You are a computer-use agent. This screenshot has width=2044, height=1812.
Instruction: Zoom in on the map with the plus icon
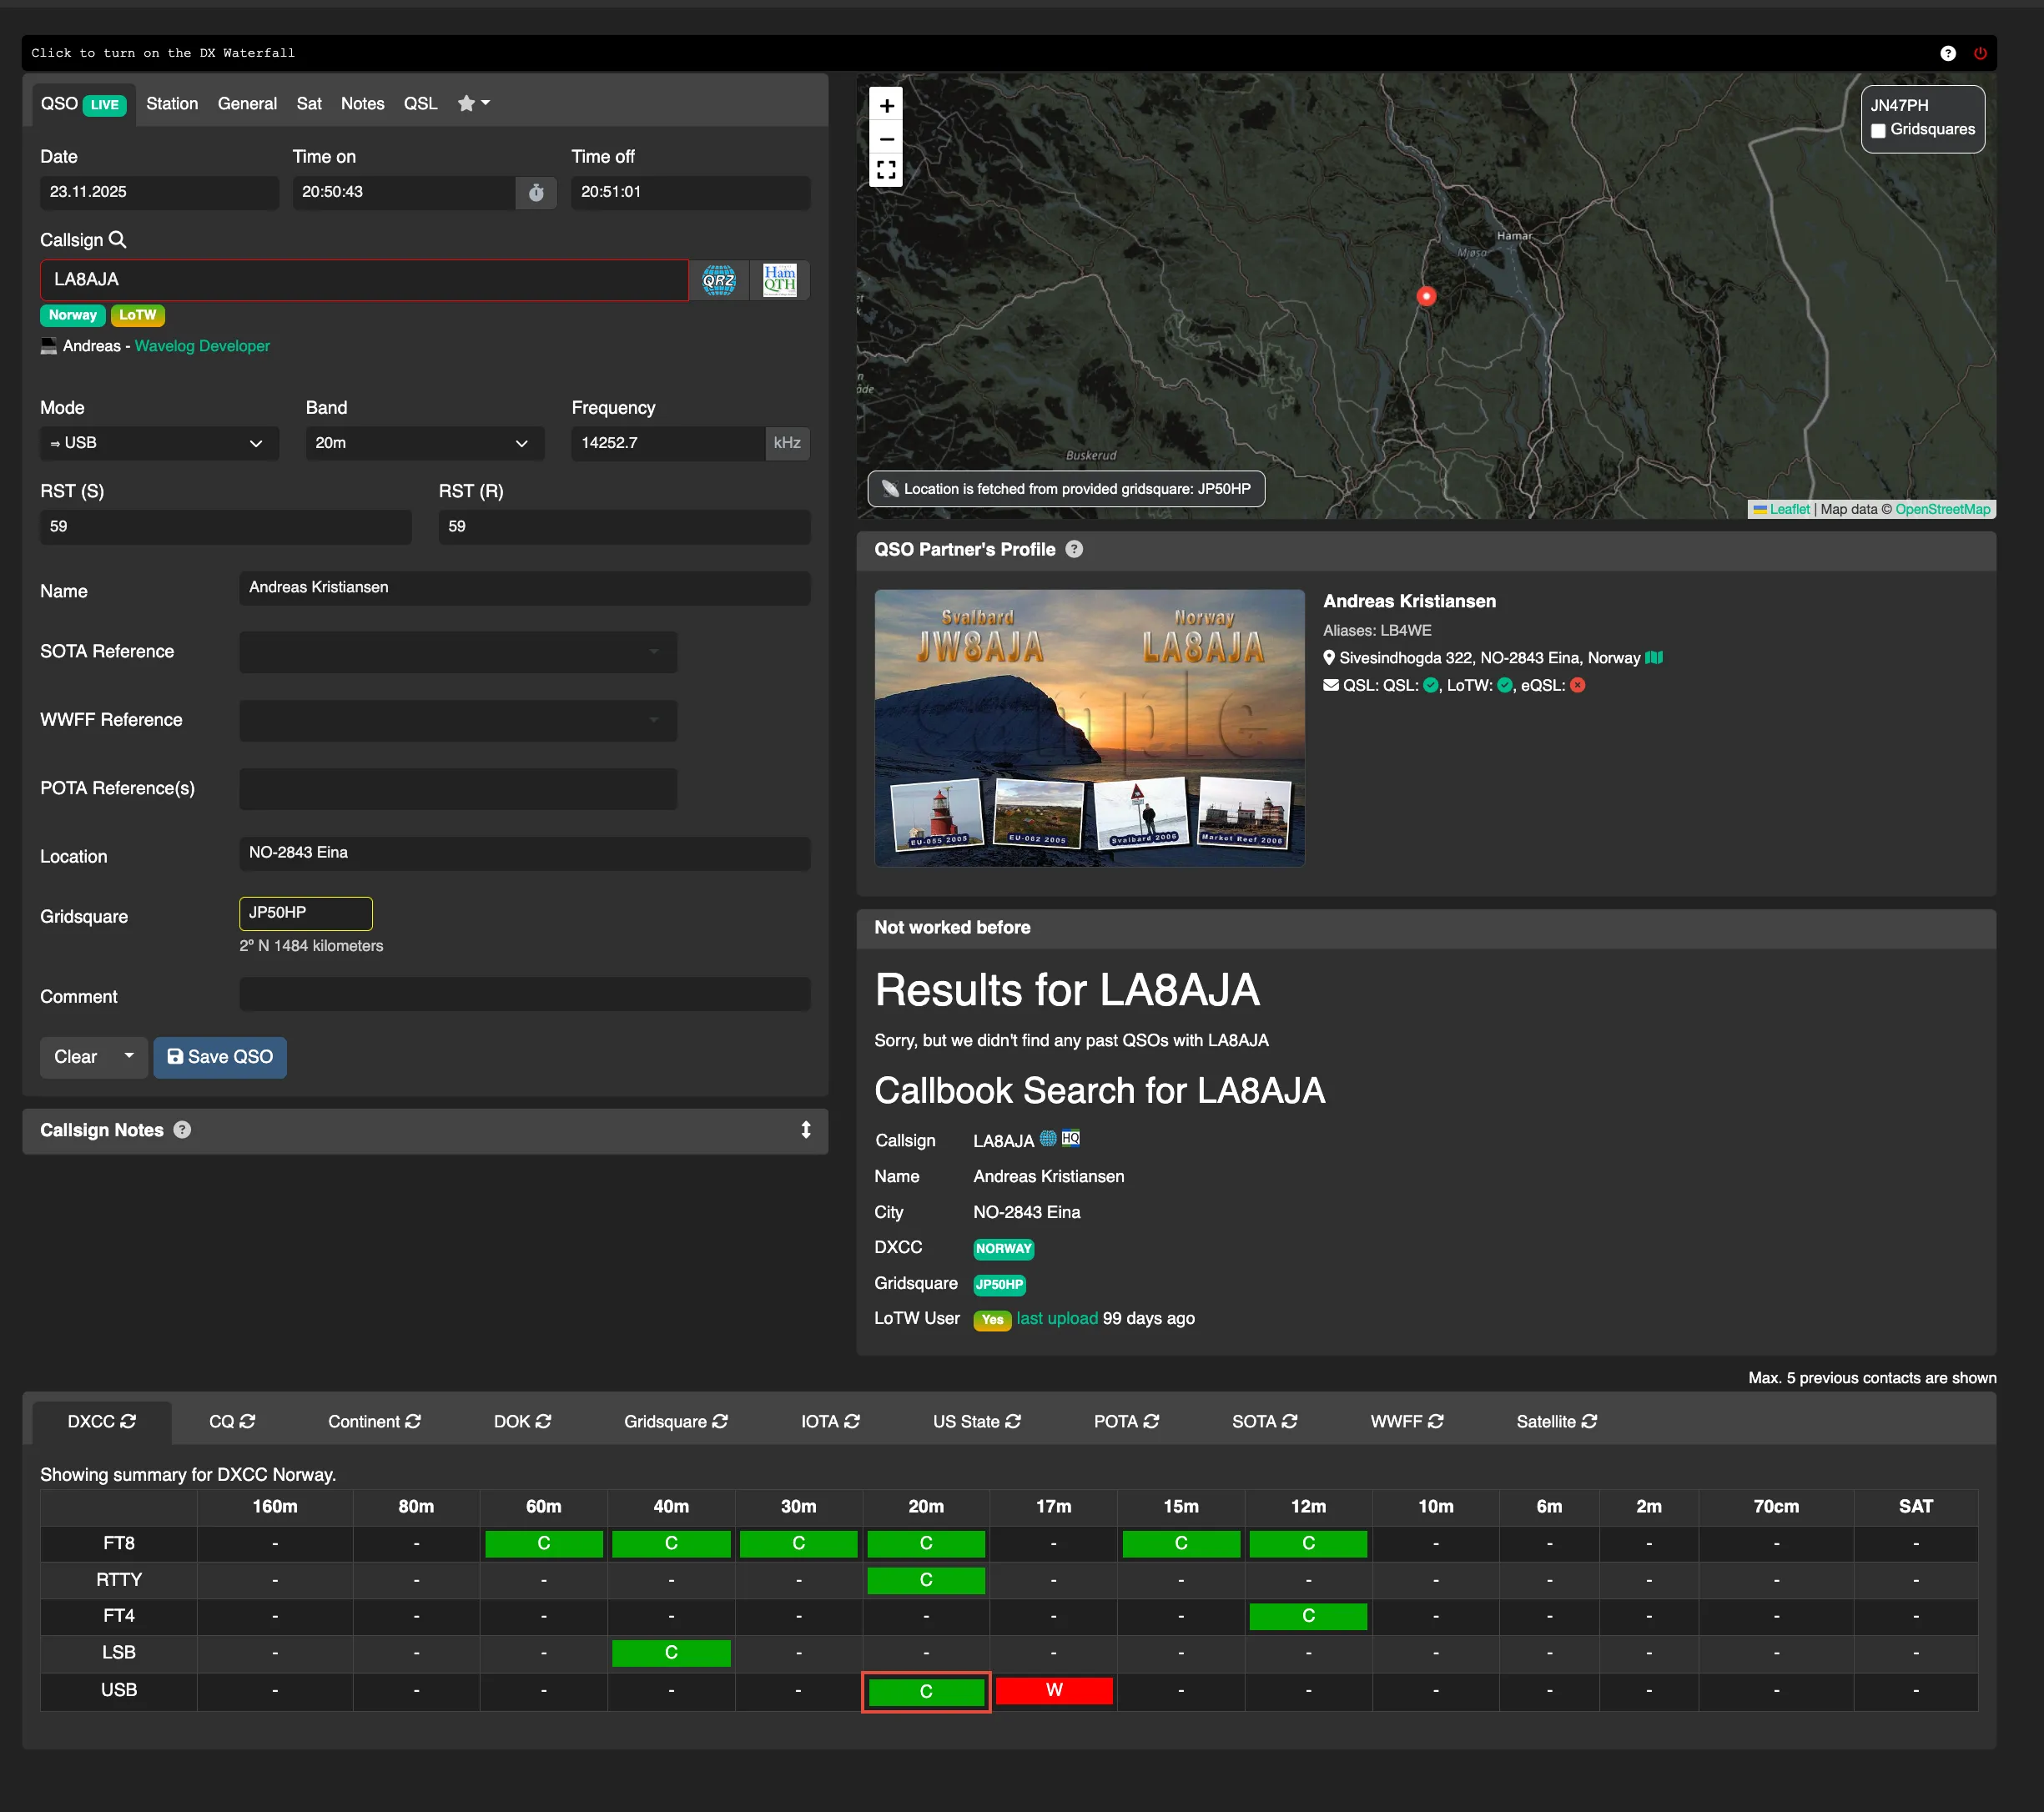pyautogui.click(x=886, y=105)
